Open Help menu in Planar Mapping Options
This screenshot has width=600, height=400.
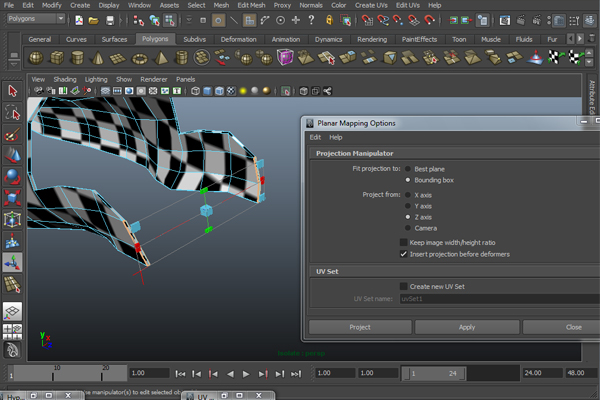(x=336, y=137)
